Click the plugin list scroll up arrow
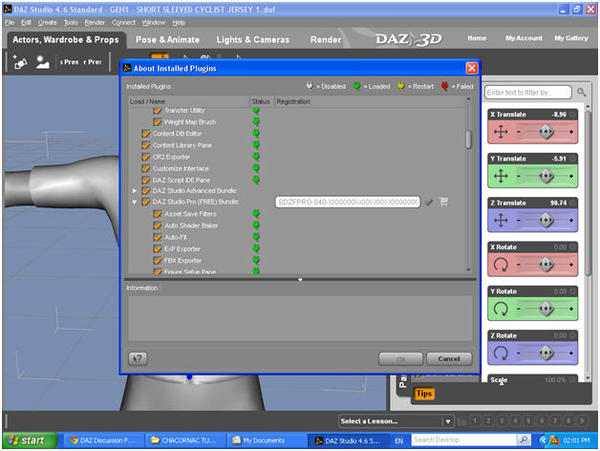This screenshot has width=600, height=451. click(x=468, y=100)
